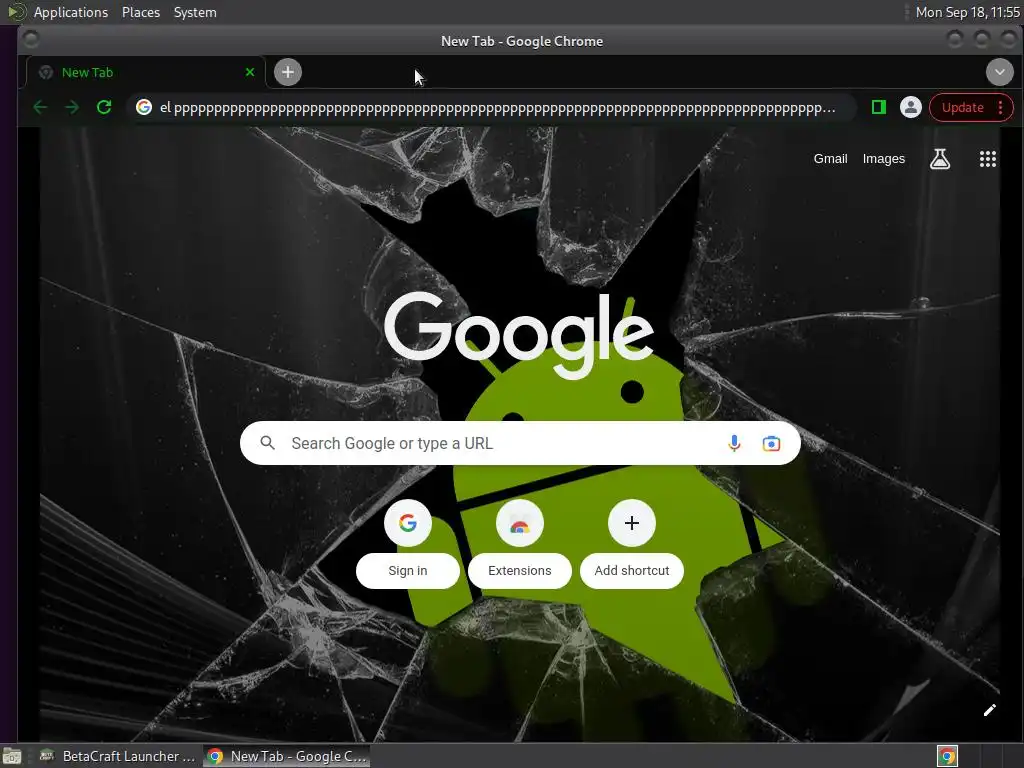Open the System menu
Viewport: 1024px width, 768px height.
pyautogui.click(x=195, y=12)
